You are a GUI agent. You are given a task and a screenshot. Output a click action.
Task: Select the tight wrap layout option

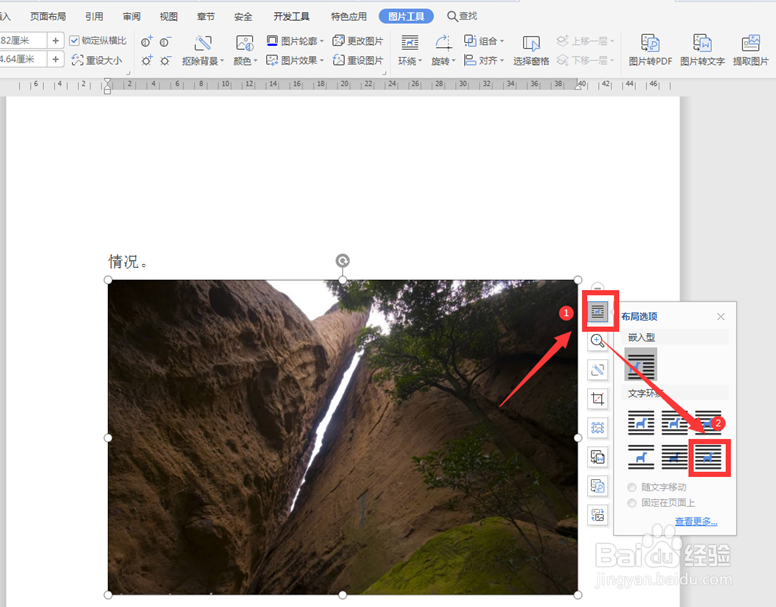point(675,423)
